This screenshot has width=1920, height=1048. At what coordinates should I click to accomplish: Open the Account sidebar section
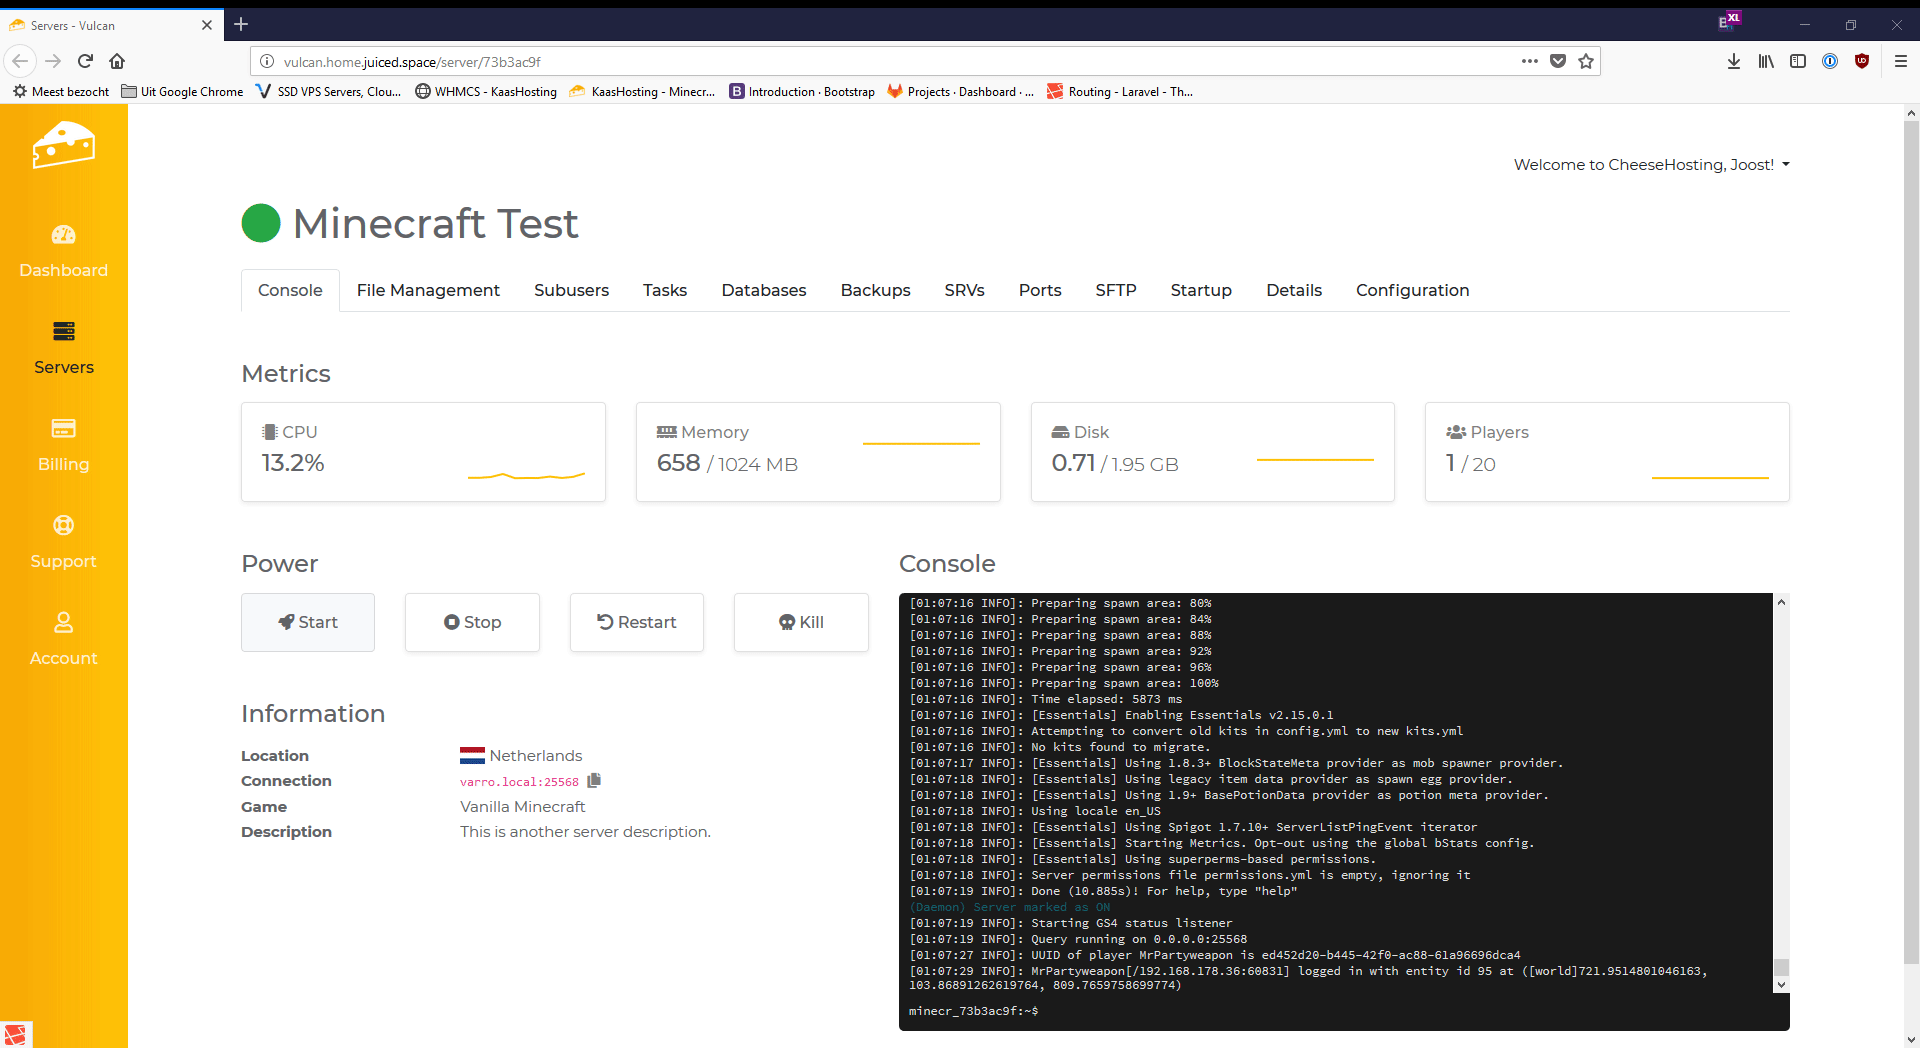click(x=63, y=638)
